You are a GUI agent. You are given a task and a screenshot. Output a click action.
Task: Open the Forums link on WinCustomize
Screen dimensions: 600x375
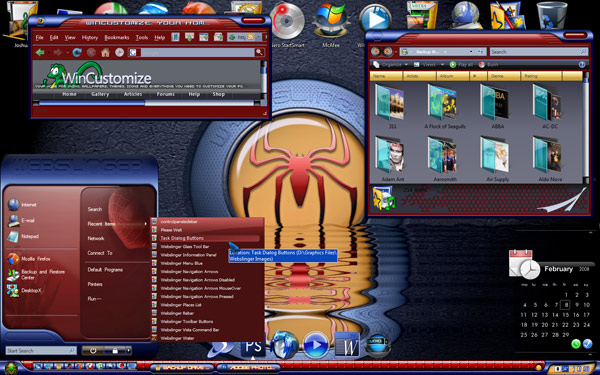point(166,94)
